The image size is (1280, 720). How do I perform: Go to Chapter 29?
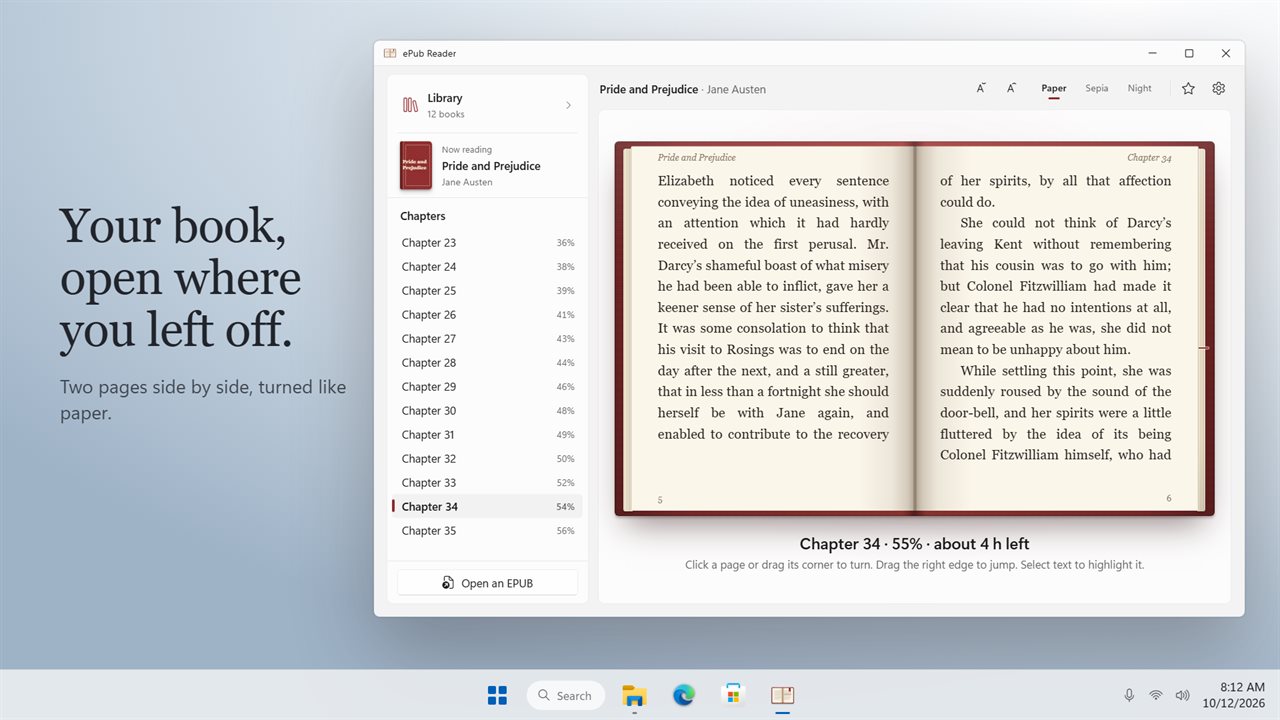pos(487,387)
